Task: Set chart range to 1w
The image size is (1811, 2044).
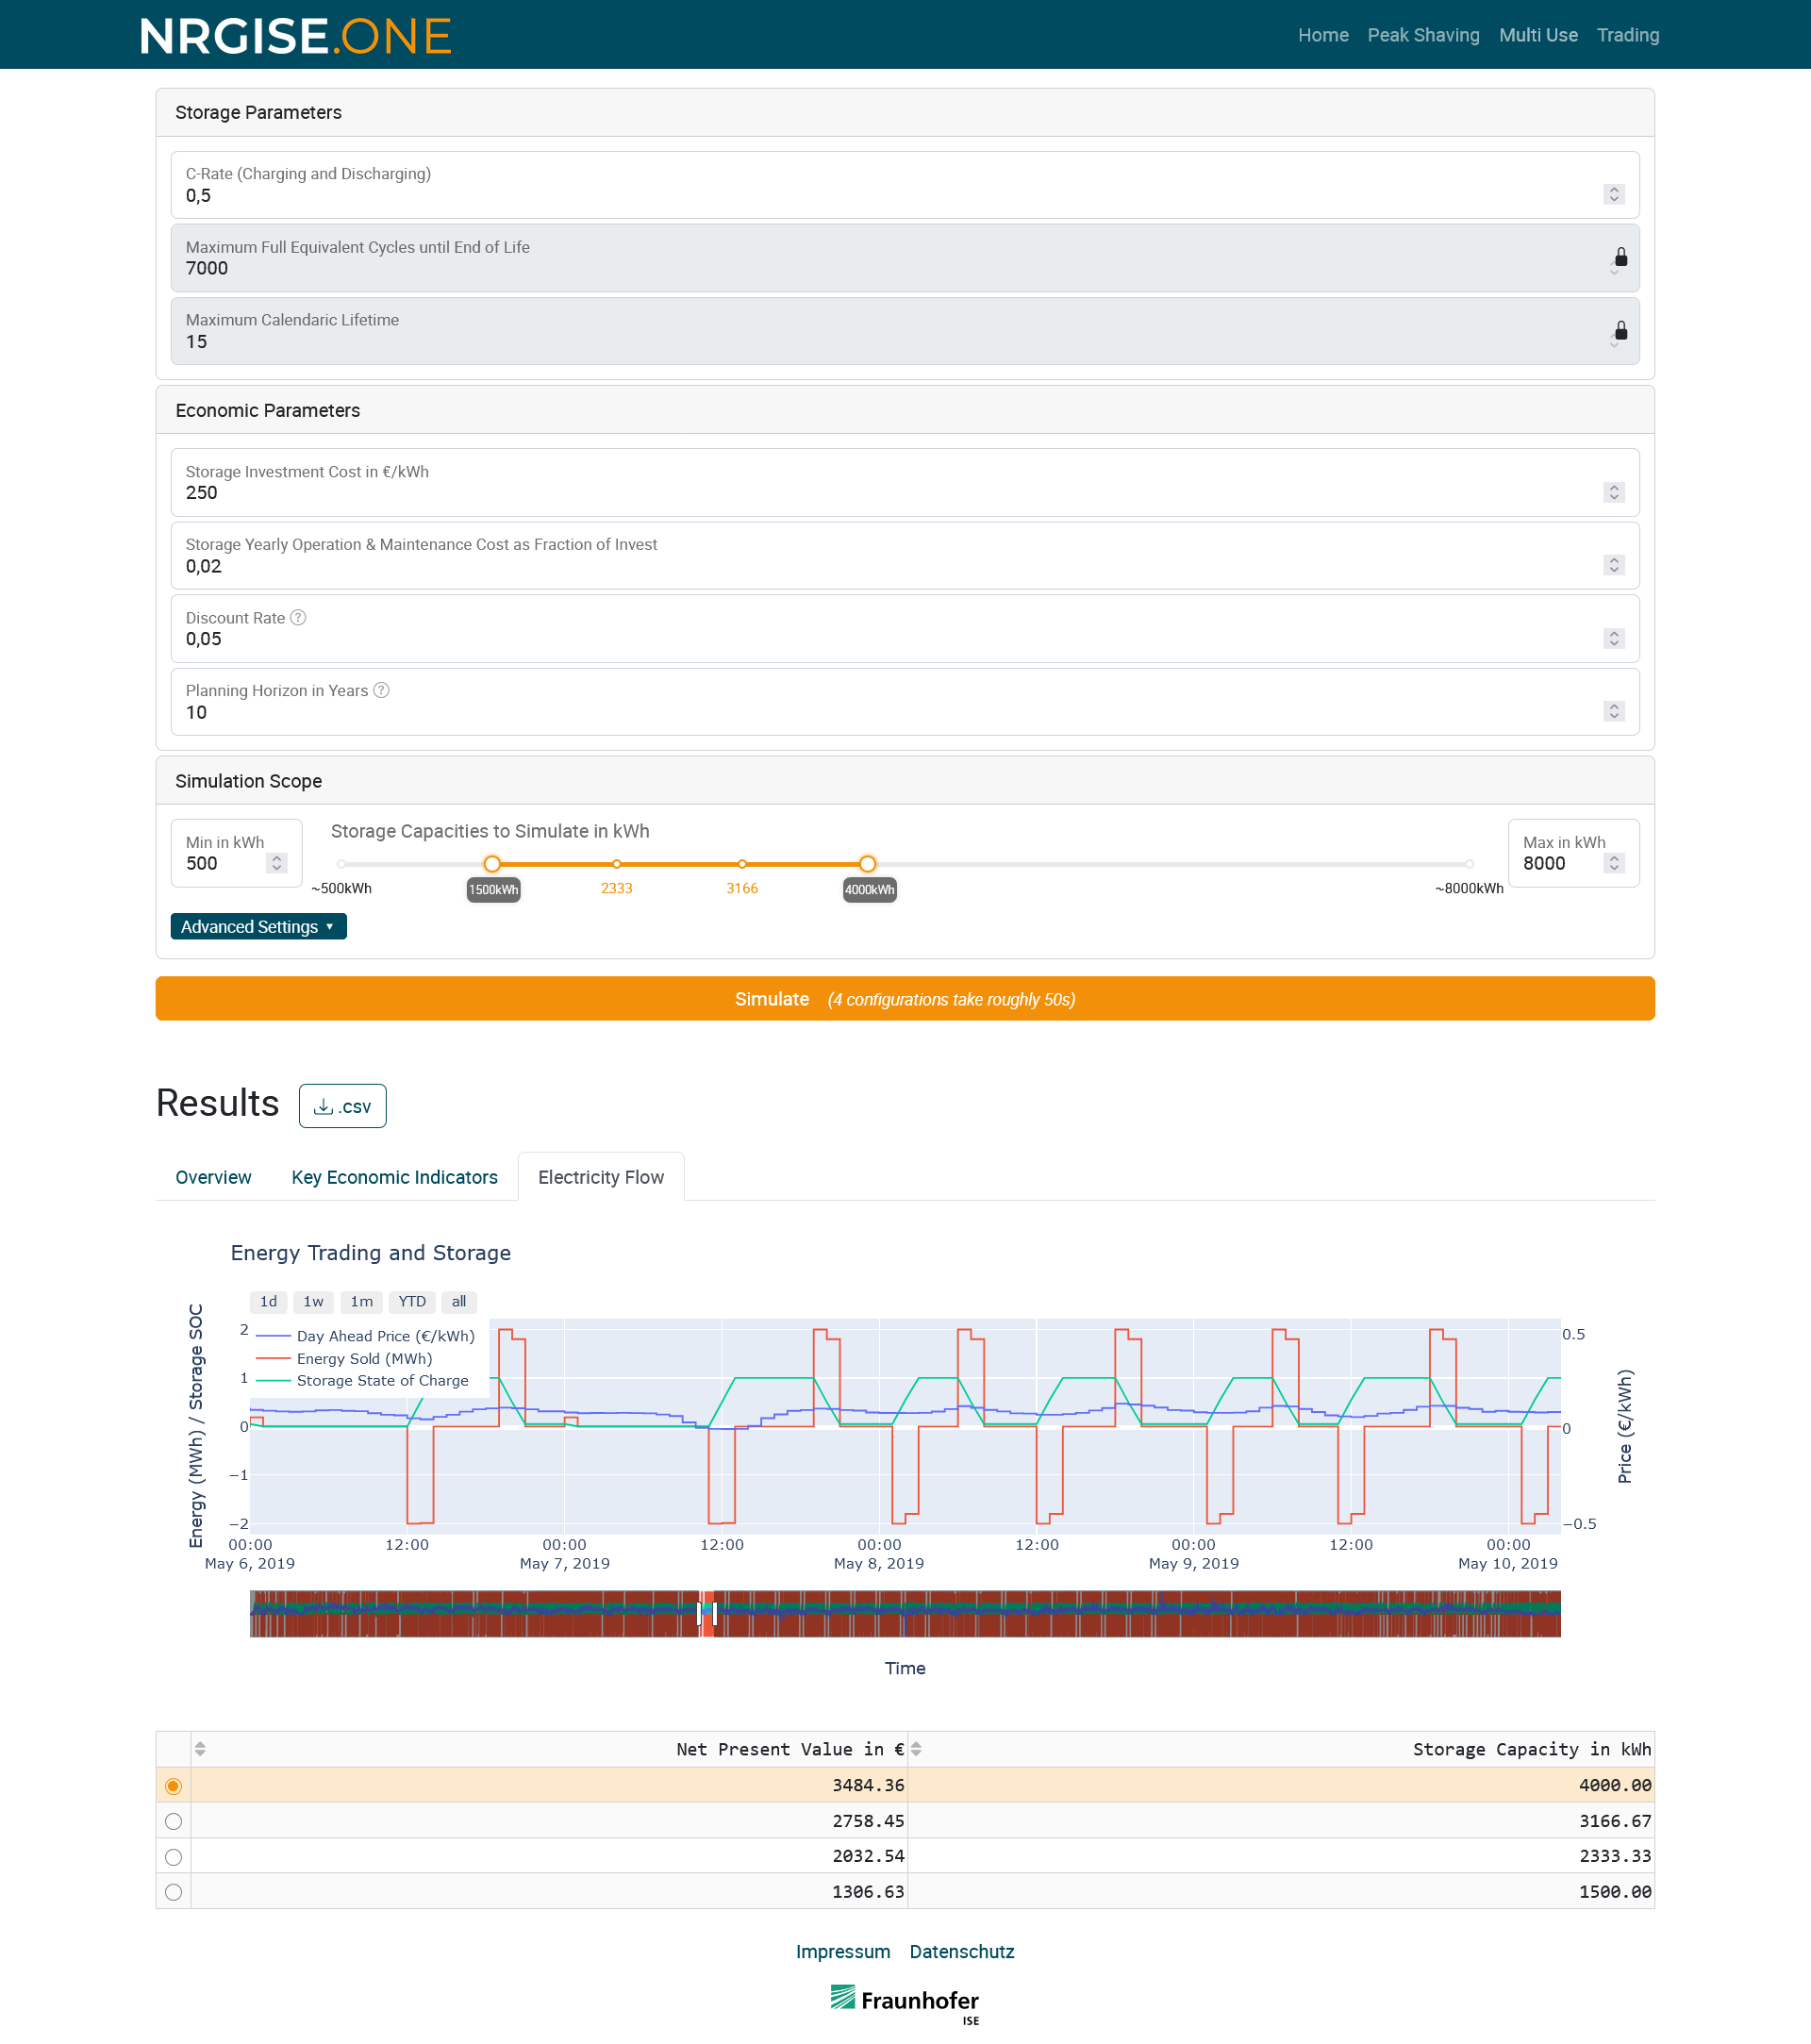Action: coord(314,1302)
